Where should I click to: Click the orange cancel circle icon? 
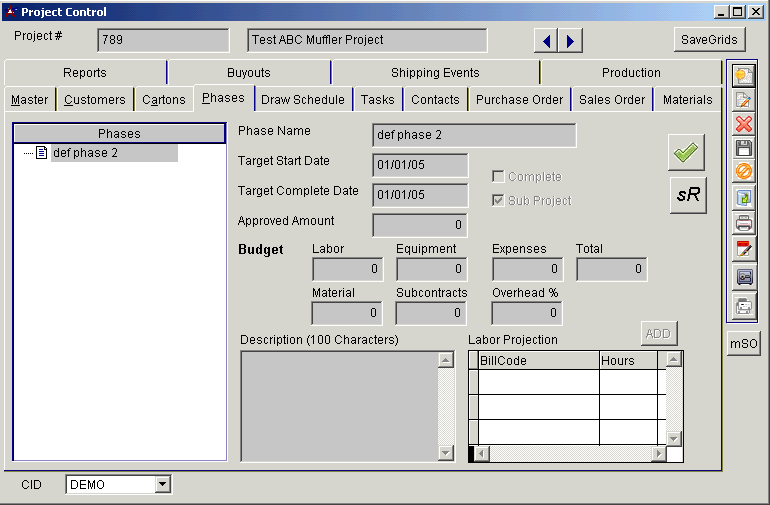[x=743, y=172]
